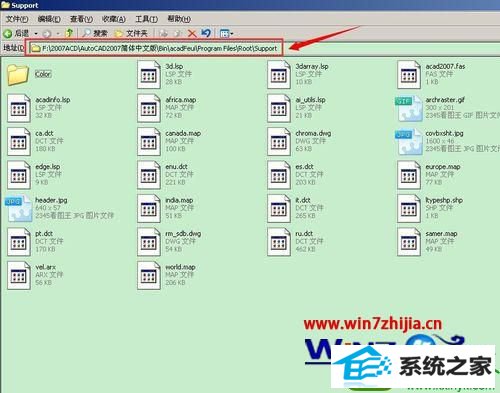Viewport: 500px width, 393px height.
Task: Expand the Views dropdown arrow
Action: (x=232, y=34)
